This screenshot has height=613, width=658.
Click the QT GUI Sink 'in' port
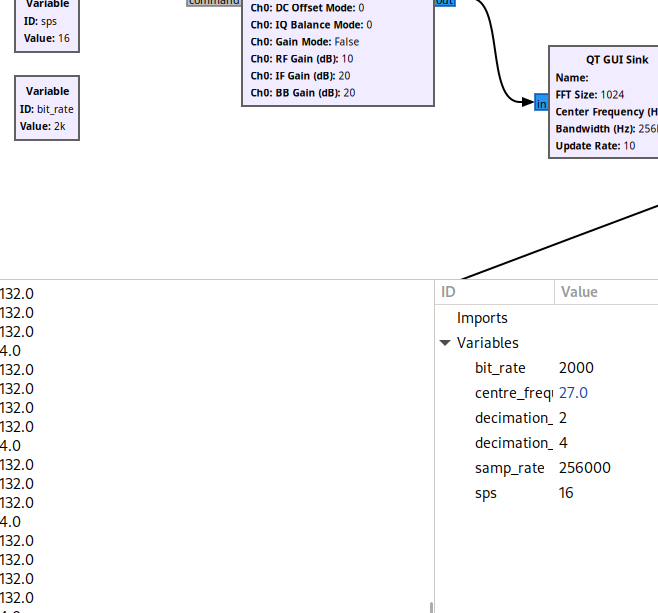click(x=541, y=103)
